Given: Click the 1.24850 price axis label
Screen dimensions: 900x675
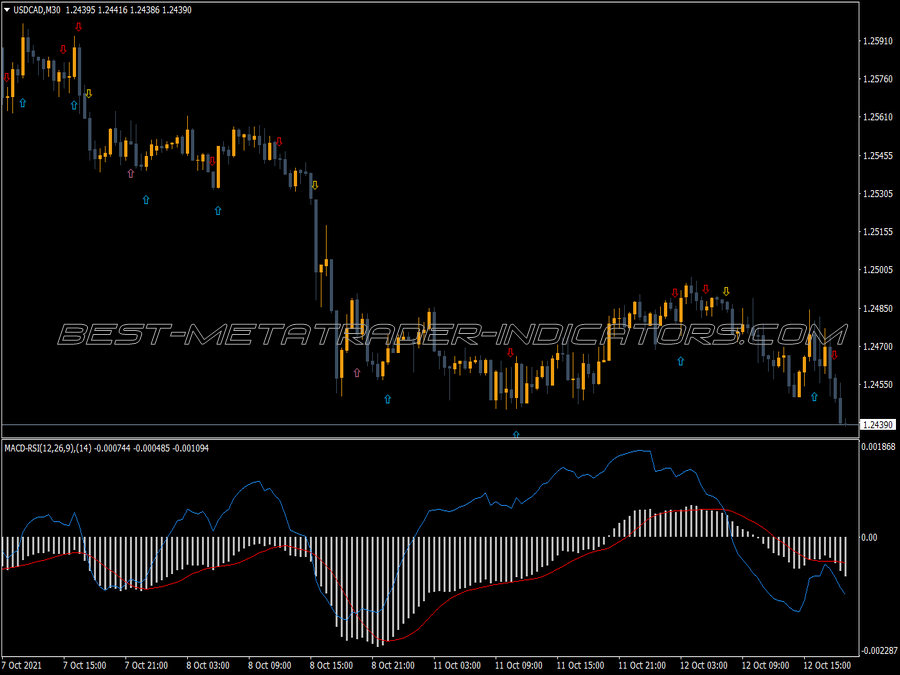Looking at the screenshot, I should [878, 308].
